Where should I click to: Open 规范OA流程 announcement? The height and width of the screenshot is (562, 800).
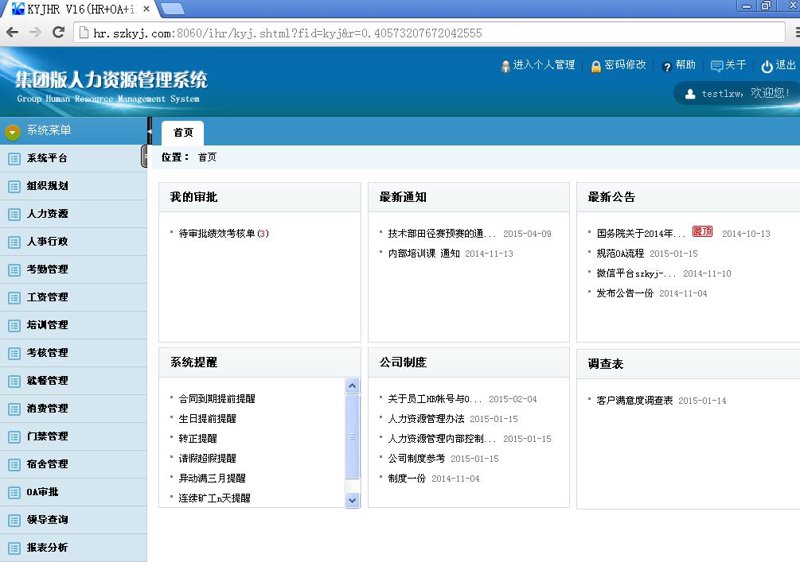pos(620,253)
